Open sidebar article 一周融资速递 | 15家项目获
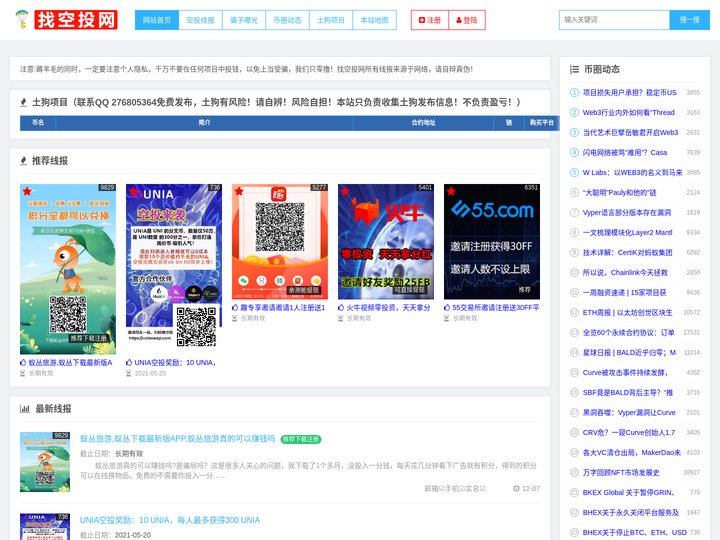Screen dimensions: 720x540 tap(624, 292)
